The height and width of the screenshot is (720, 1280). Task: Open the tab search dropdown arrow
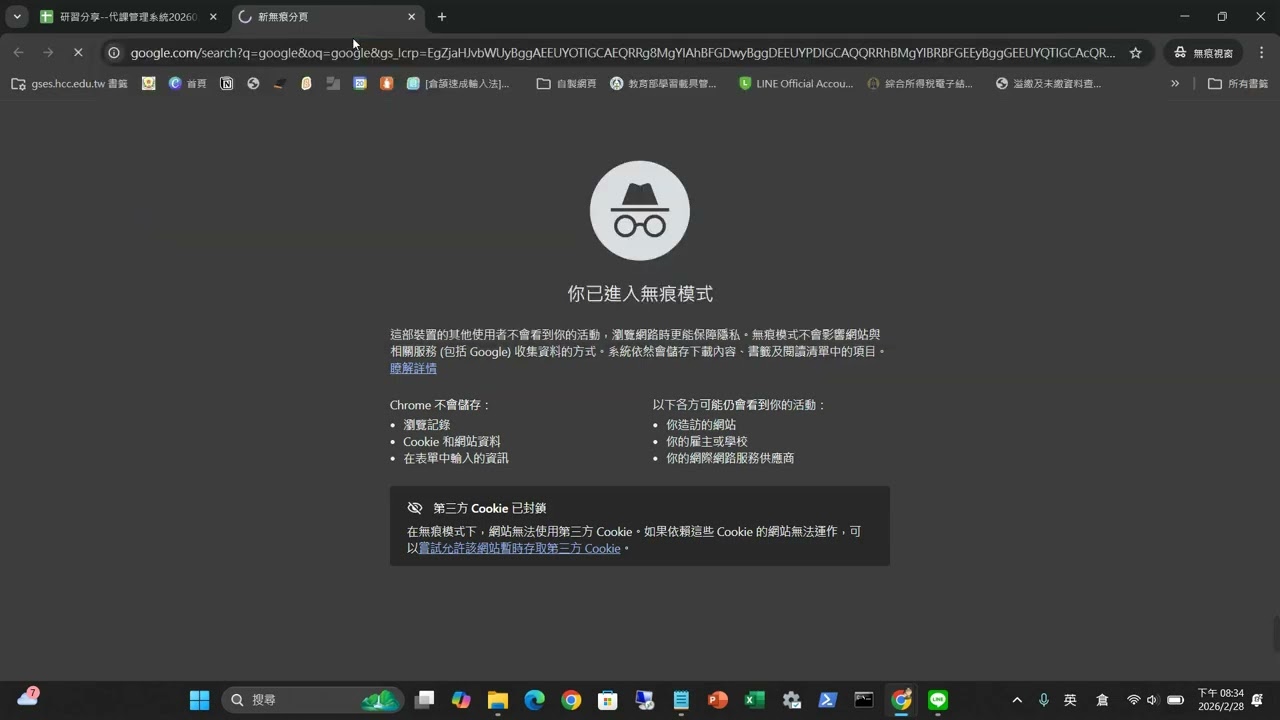coord(17,17)
